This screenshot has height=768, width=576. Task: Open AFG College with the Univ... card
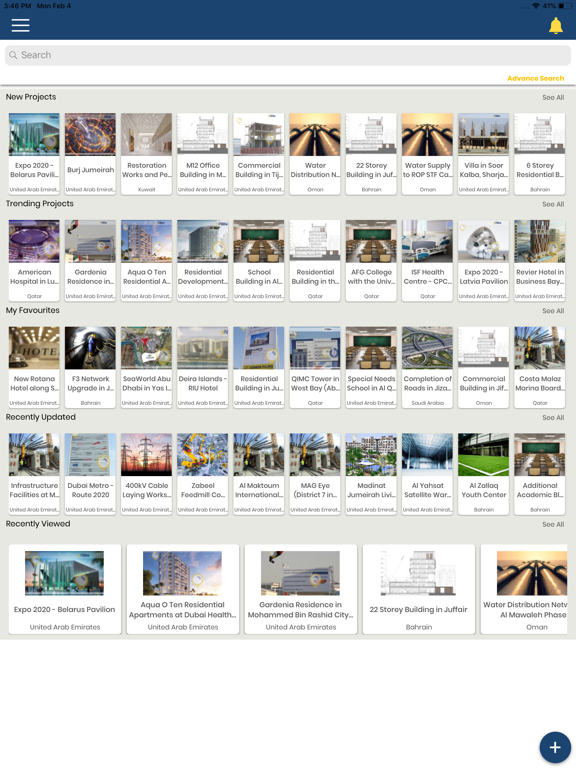point(371,261)
